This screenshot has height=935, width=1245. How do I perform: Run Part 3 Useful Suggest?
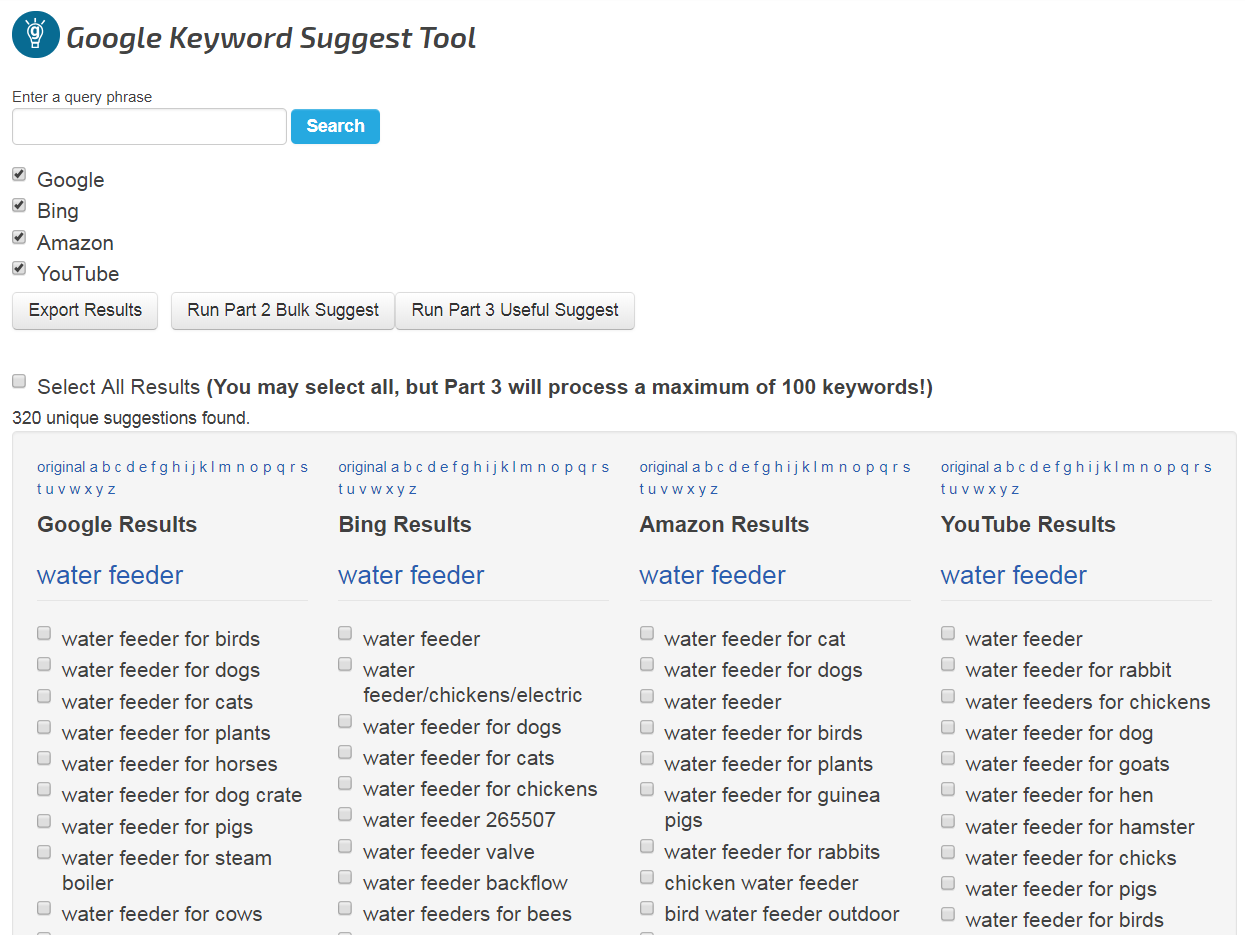click(515, 311)
